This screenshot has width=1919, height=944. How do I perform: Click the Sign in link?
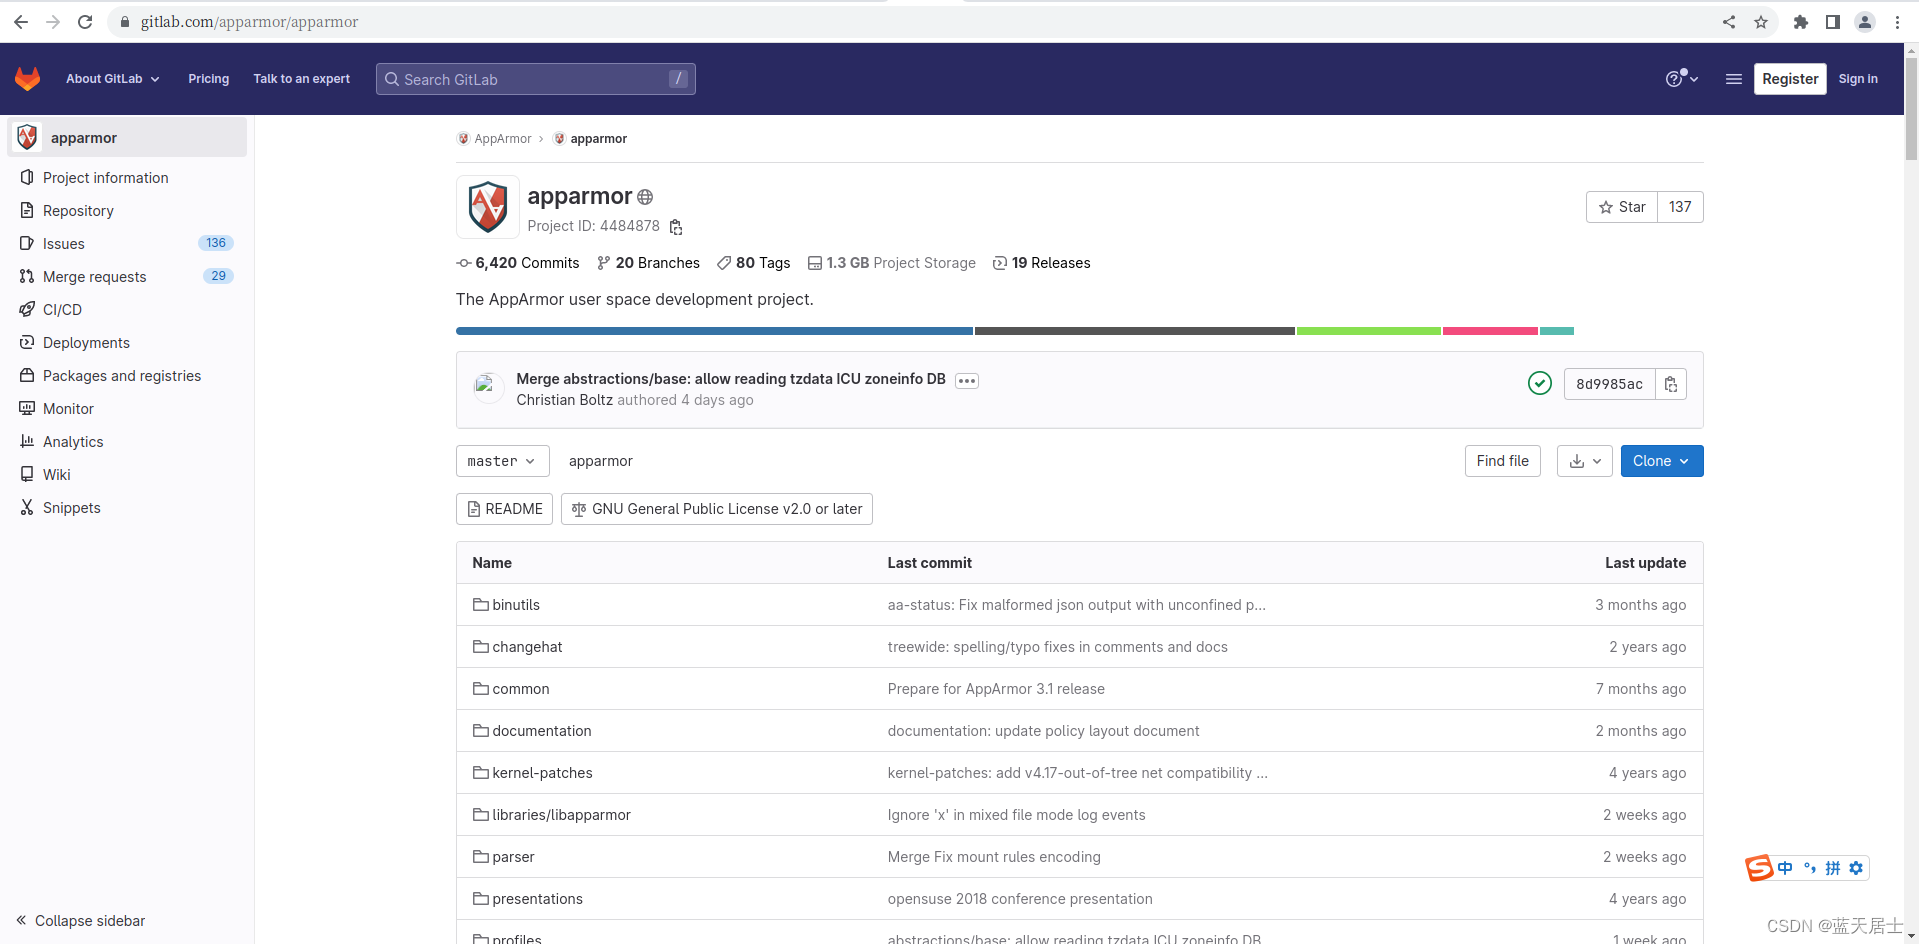pyautogui.click(x=1858, y=79)
